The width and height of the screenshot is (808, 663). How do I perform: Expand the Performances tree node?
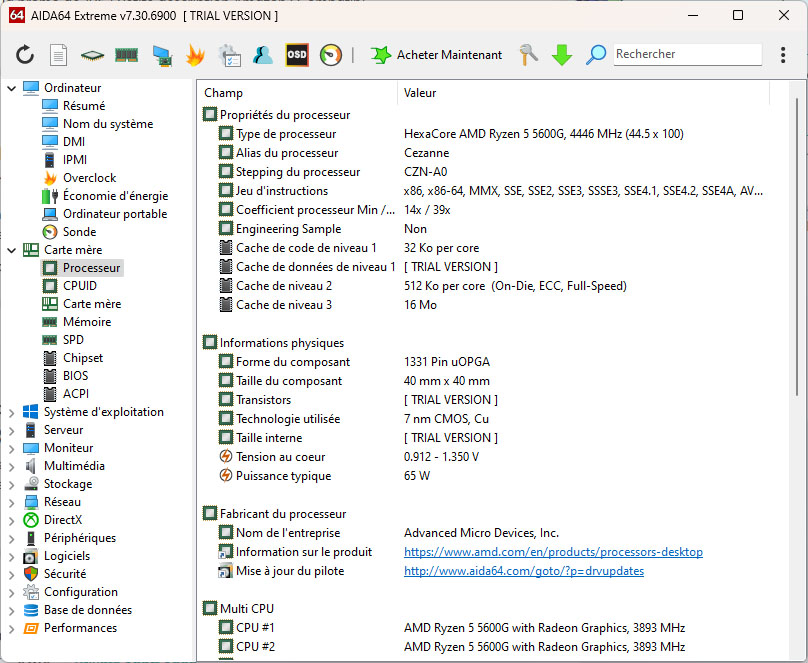pos(11,629)
